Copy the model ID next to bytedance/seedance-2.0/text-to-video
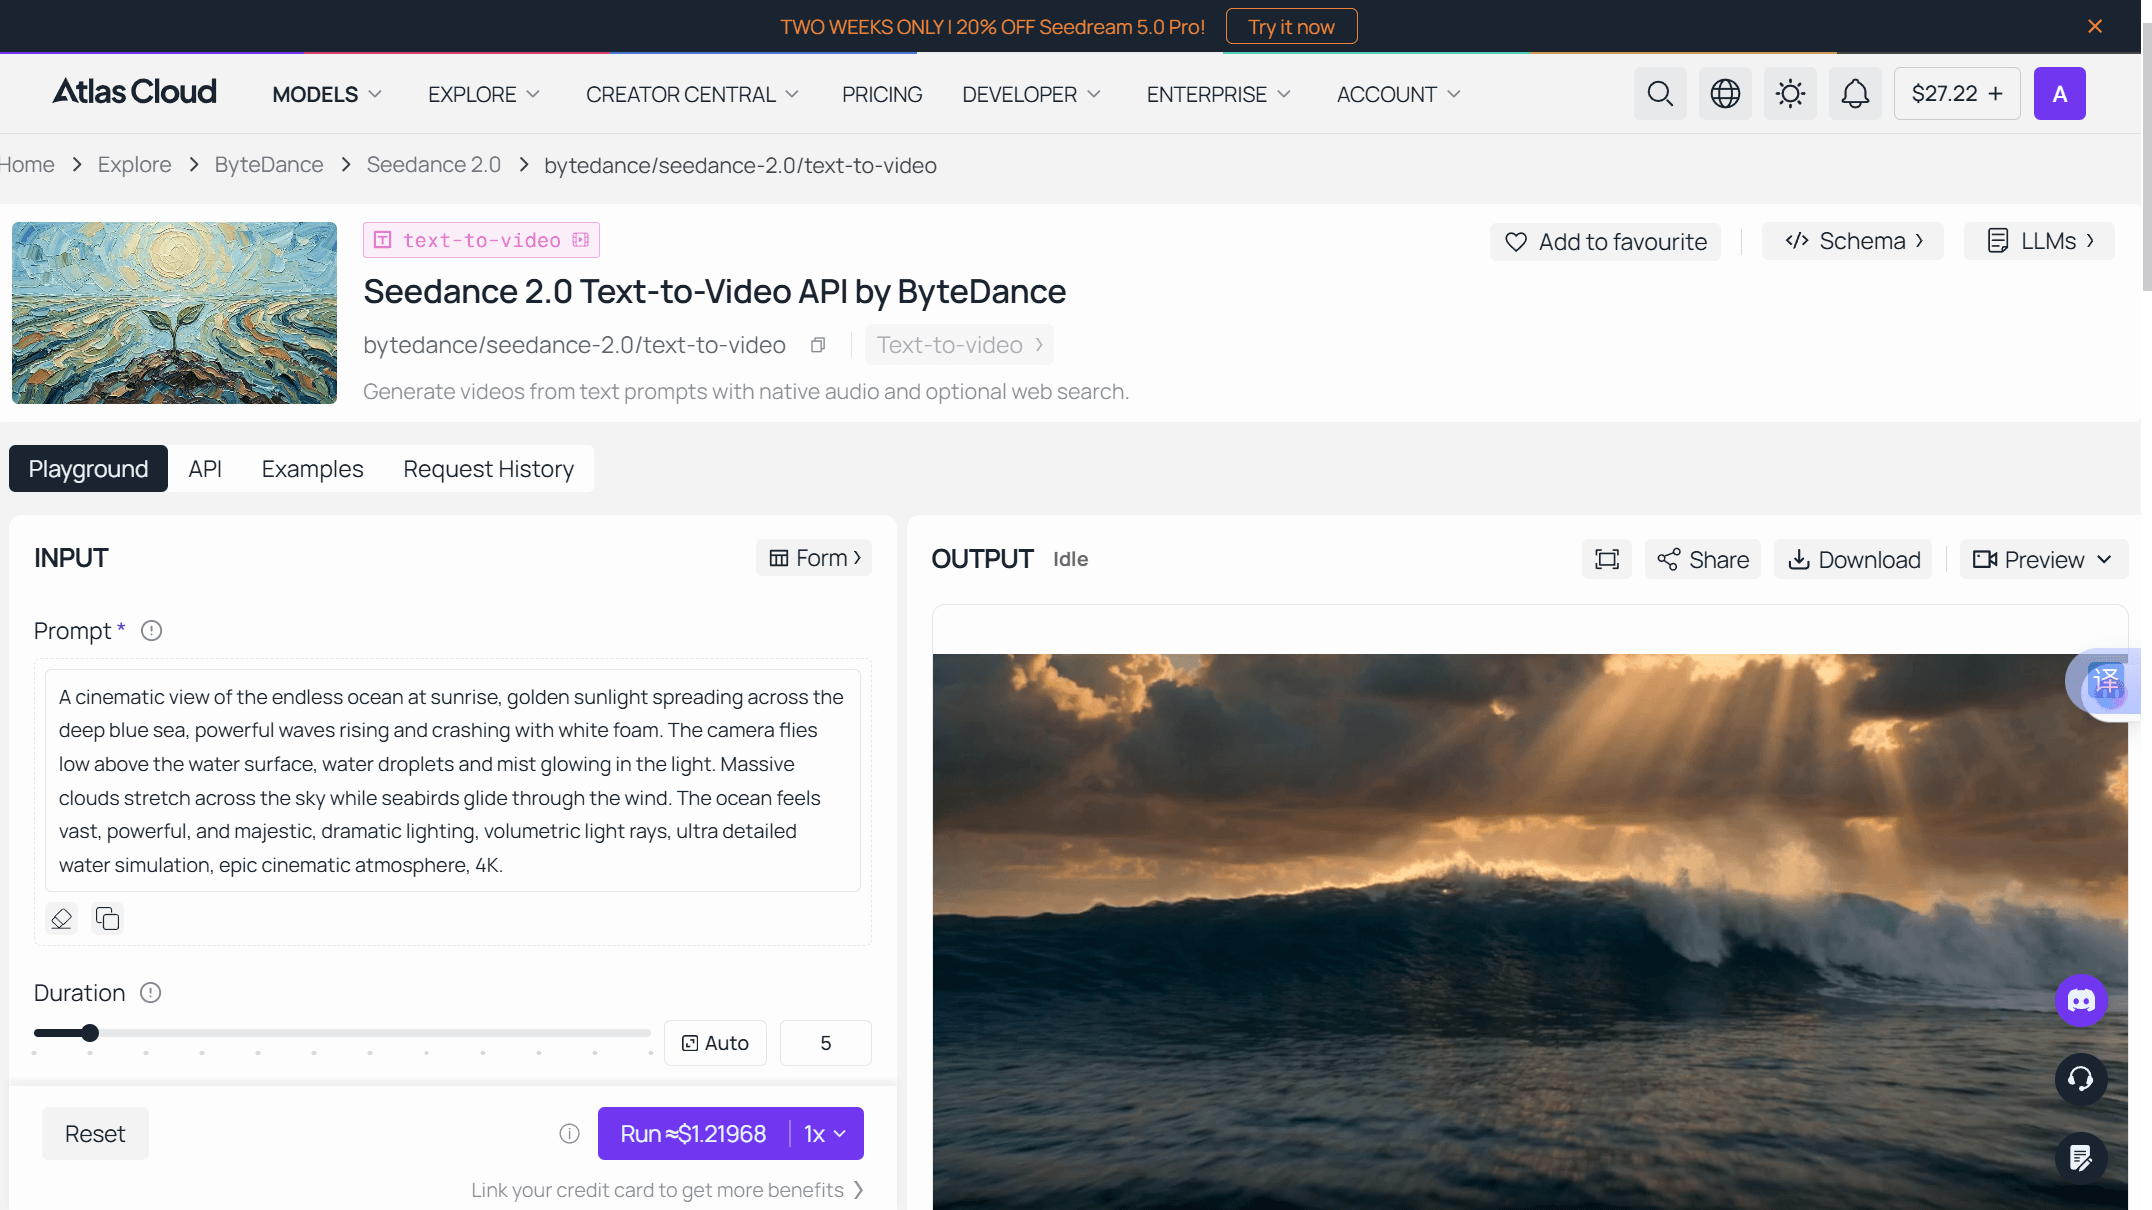 818,345
